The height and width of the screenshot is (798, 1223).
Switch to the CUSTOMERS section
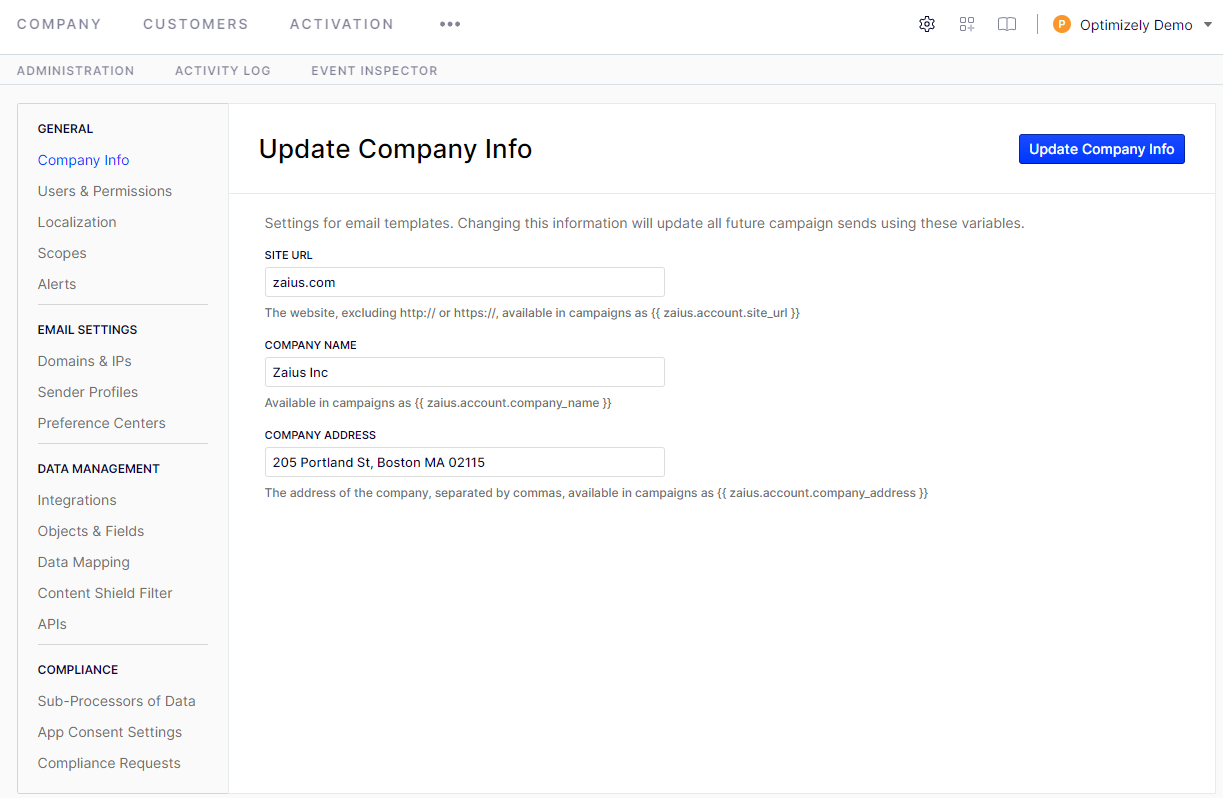pos(195,23)
